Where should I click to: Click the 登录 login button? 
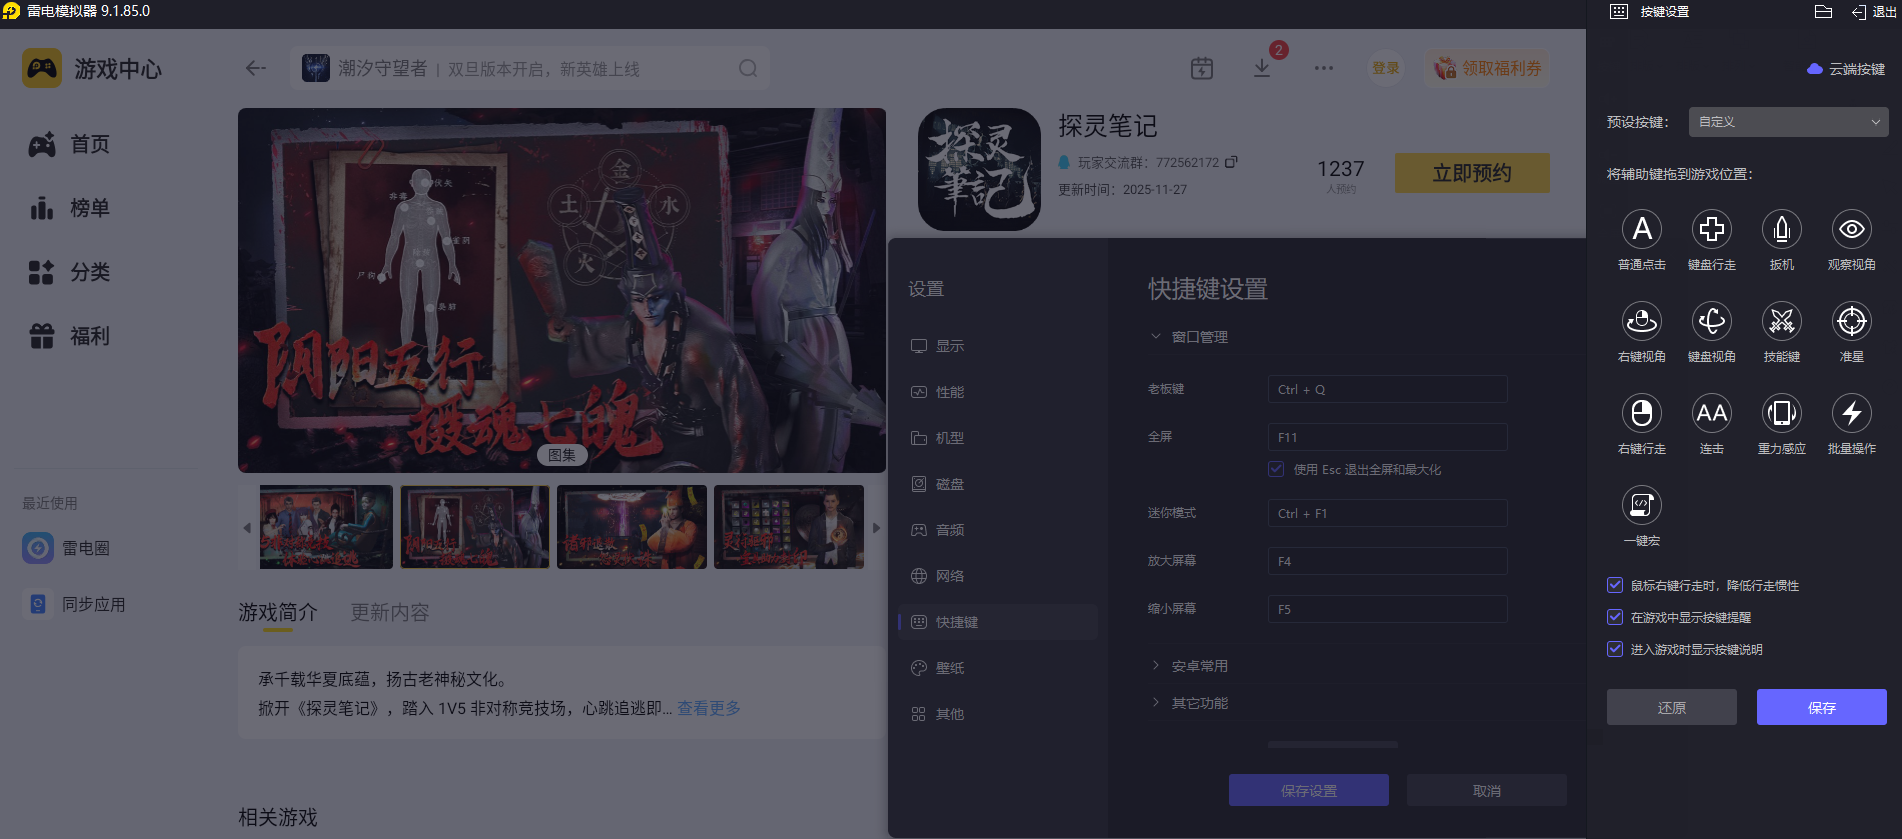[1386, 68]
